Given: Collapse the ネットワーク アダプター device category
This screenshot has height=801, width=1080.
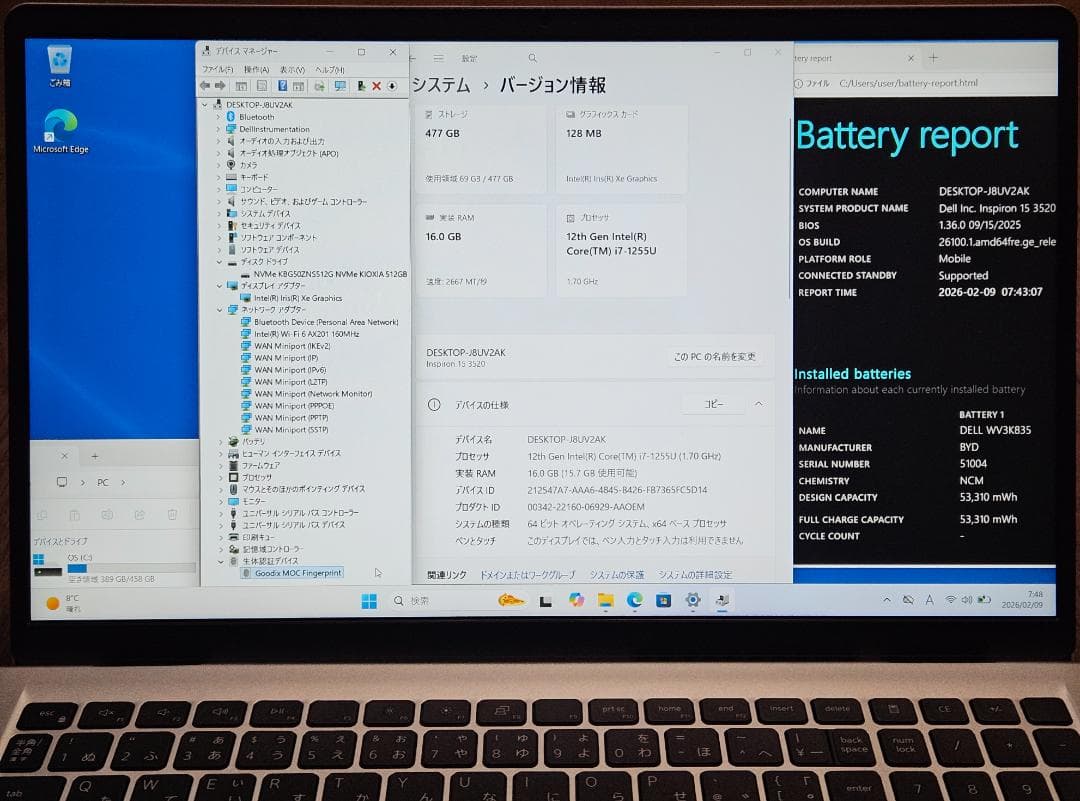Looking at the screenshot, I should pyautogui.click(x=222, y=309).
